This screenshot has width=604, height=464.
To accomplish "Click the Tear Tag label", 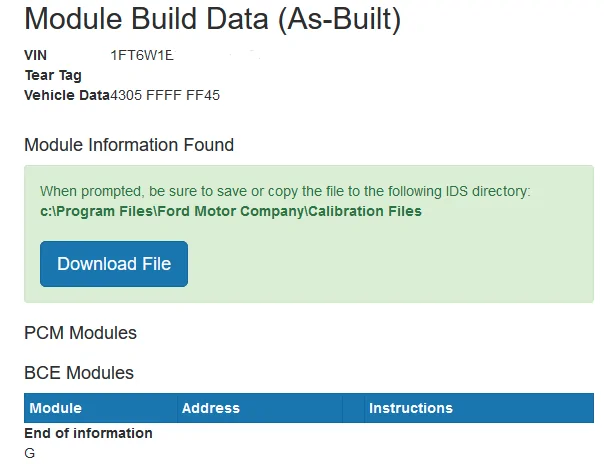I will [x=53, y=75].
